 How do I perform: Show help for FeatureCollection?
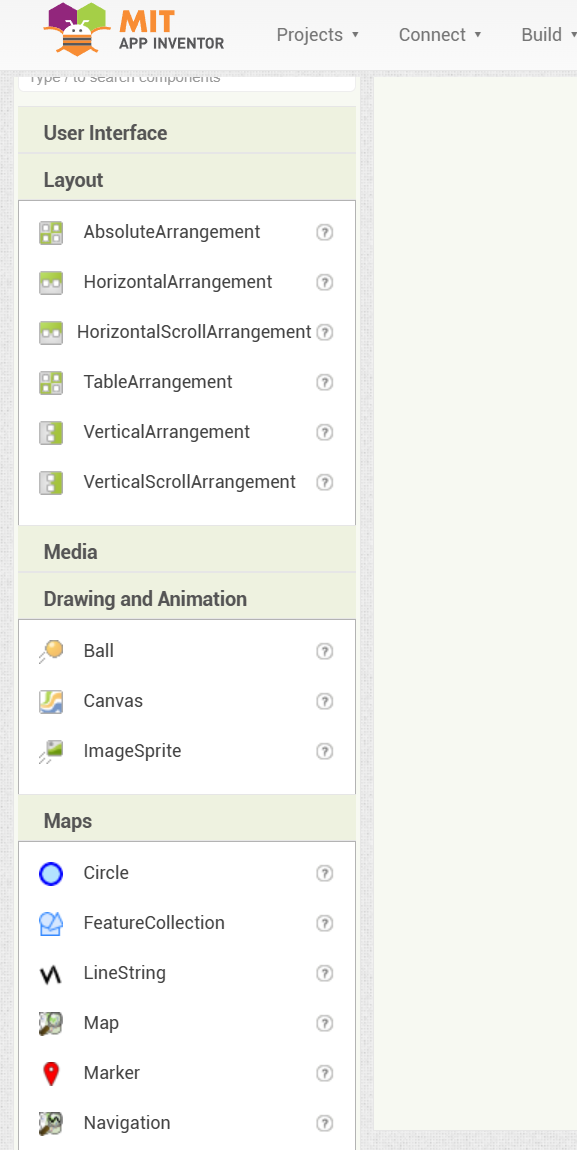(x=325, y=923)
